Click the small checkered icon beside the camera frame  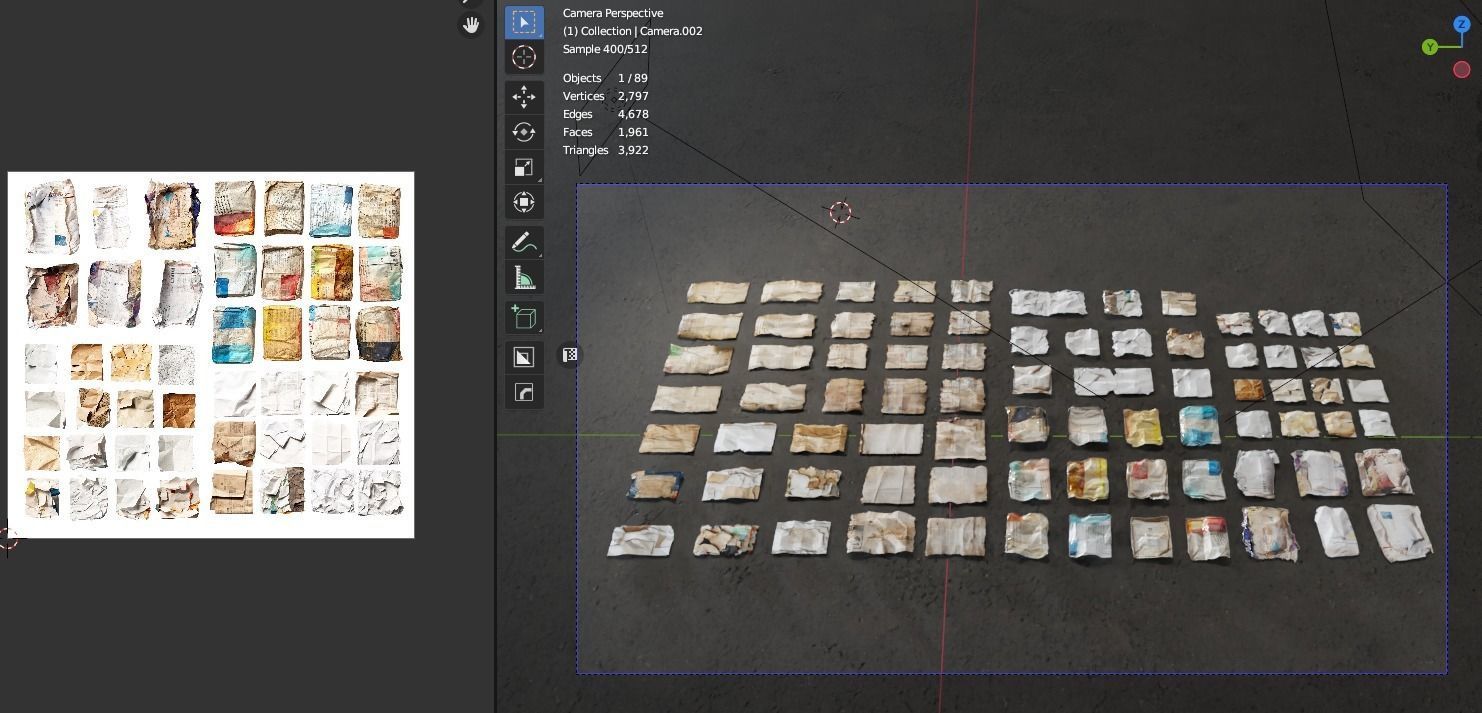tap(569, 355)
